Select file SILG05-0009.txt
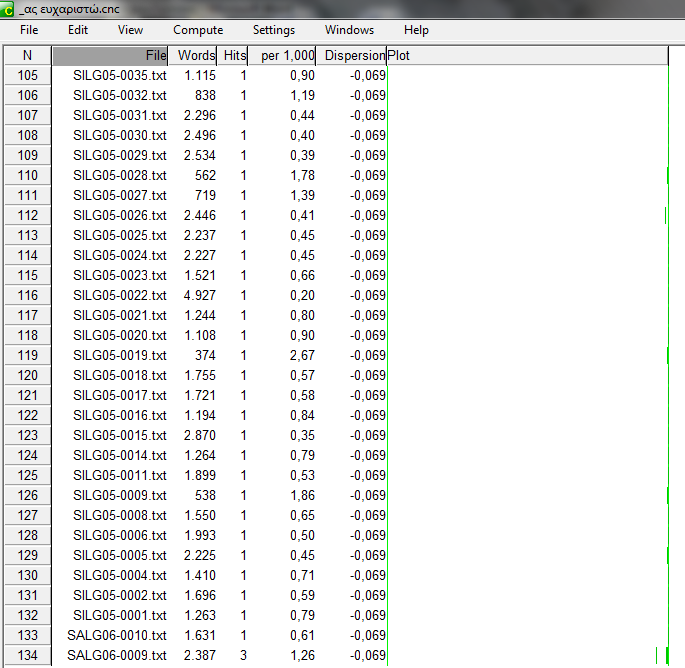The width and height of the screenshot is (685, 668). point(120,496)
